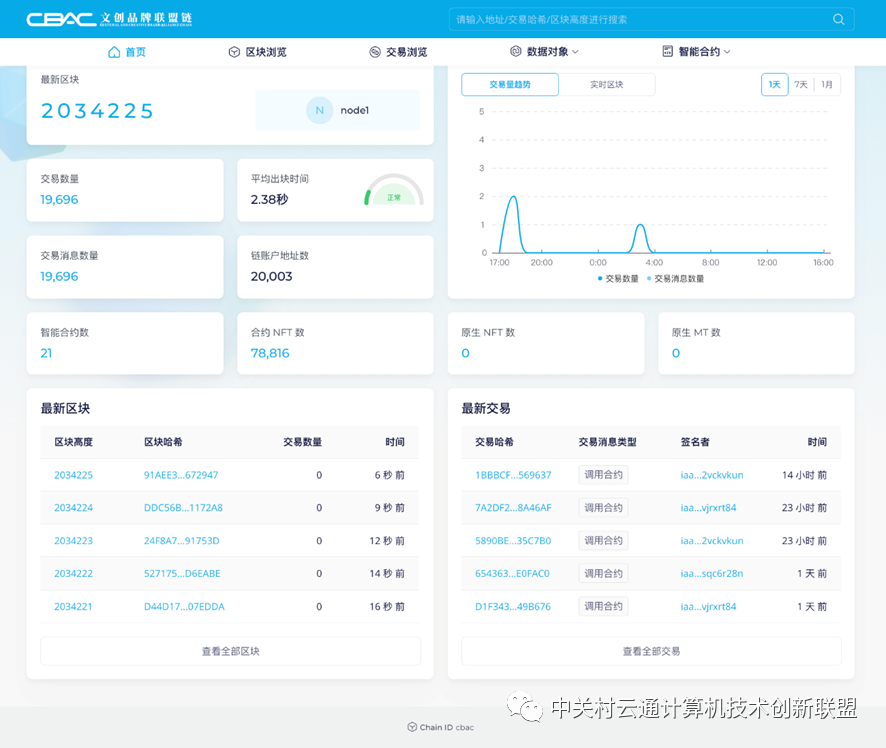Click the chart peak near 17:00
Screen dimensions: 886x748
tap(513, 197)
